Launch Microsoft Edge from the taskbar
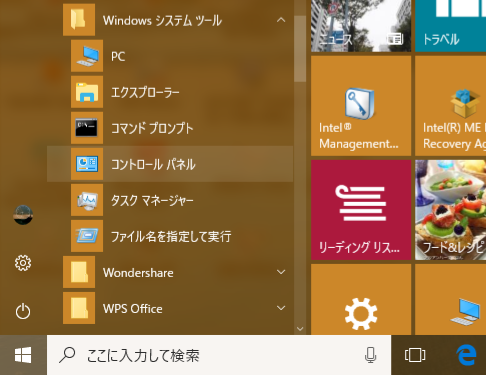This screenshot has width=486, height=375. (x=466, y=355)
